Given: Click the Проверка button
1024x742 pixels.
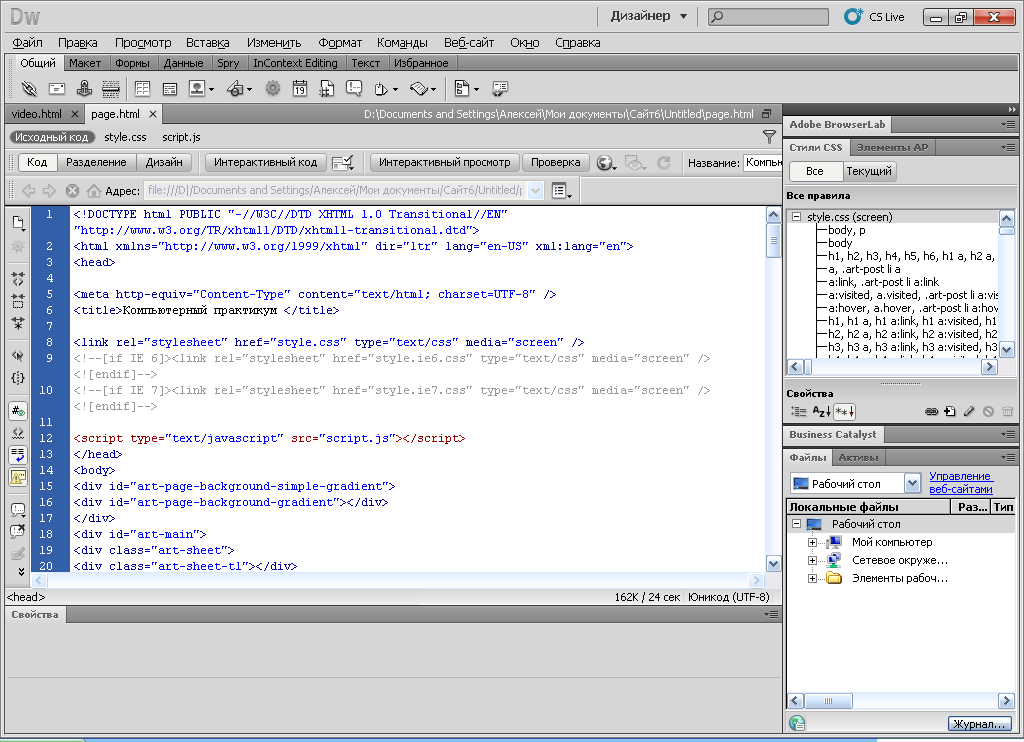Looking at the screenshot, I should point(556,162).
